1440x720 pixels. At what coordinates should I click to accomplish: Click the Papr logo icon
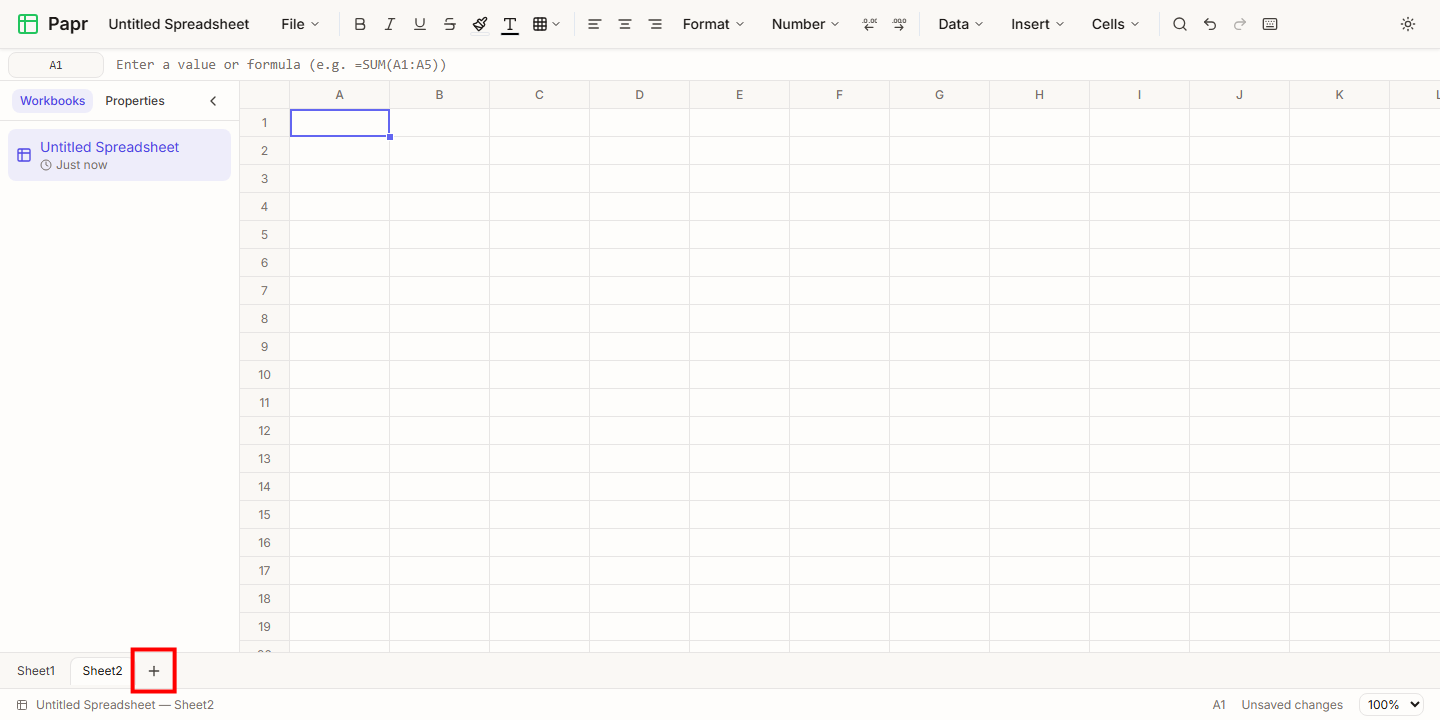pyautogui.click(x=28, y=24)
